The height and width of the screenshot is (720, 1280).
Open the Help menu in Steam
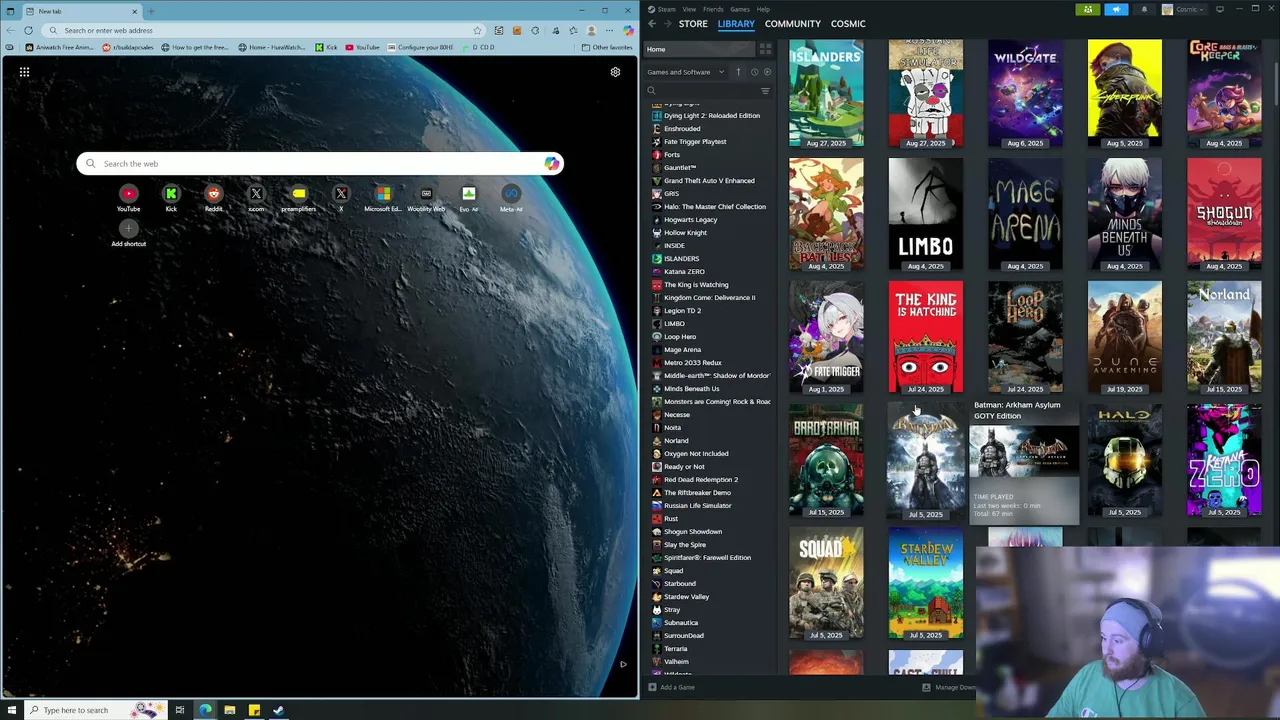point(763,9)
